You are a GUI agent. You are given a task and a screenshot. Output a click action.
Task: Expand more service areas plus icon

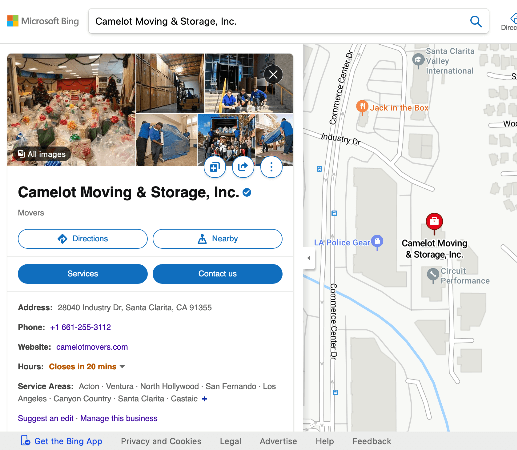tap(204, 399)
